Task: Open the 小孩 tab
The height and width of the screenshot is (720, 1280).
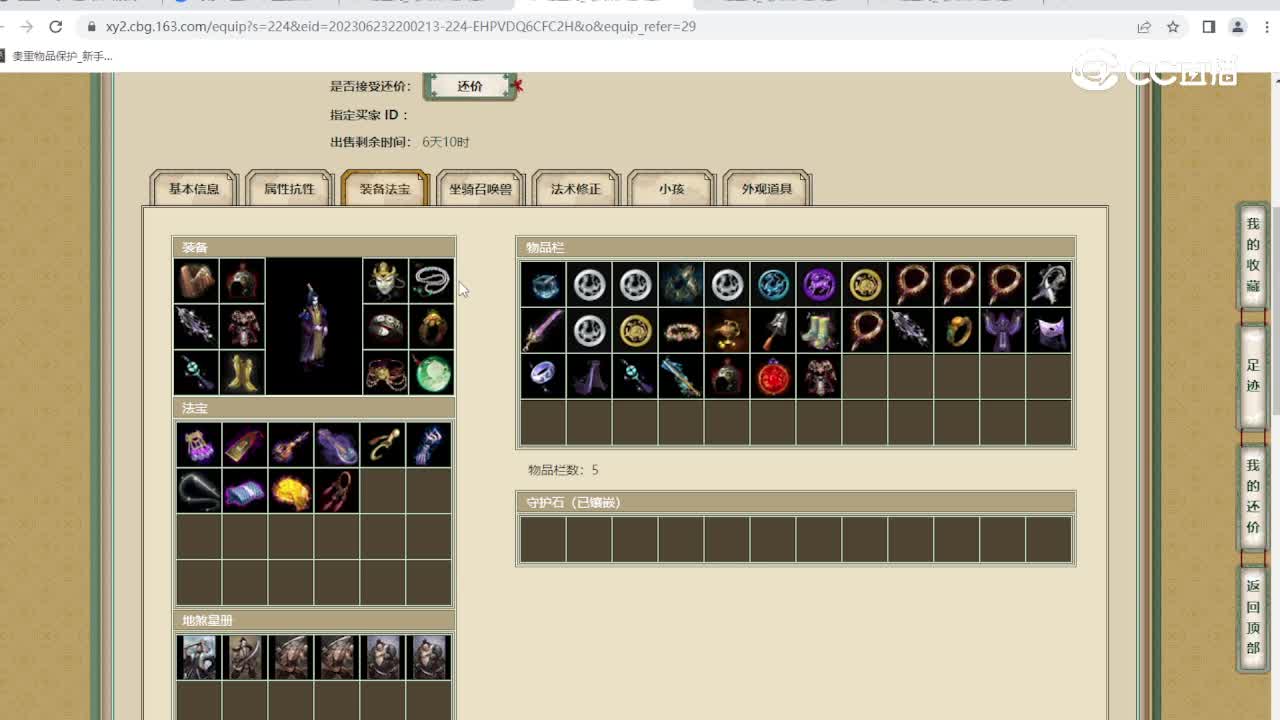Action: [x=671, y=188]
